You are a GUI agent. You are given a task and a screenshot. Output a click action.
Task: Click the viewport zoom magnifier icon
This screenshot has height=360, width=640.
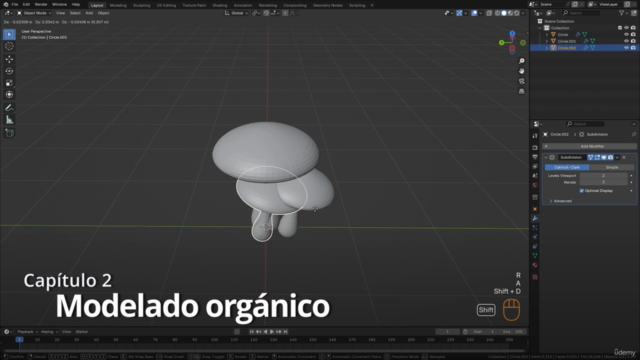[522, 61]
